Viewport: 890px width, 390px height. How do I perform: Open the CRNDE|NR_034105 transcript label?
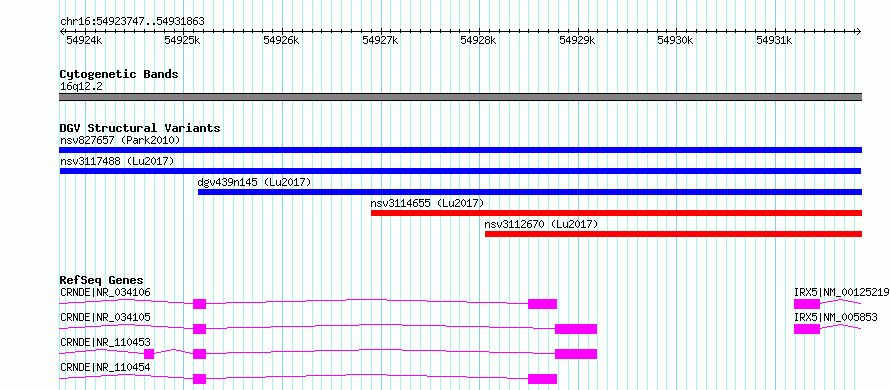[105, 317]
